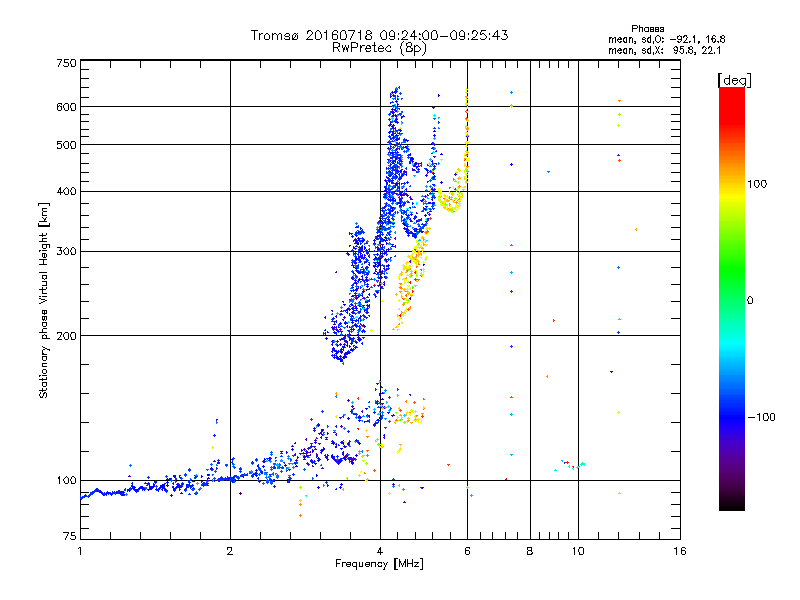Click the 'RwPretec (8p)' subtitle
The image size is (800, 600).
[x=379, y=48]
